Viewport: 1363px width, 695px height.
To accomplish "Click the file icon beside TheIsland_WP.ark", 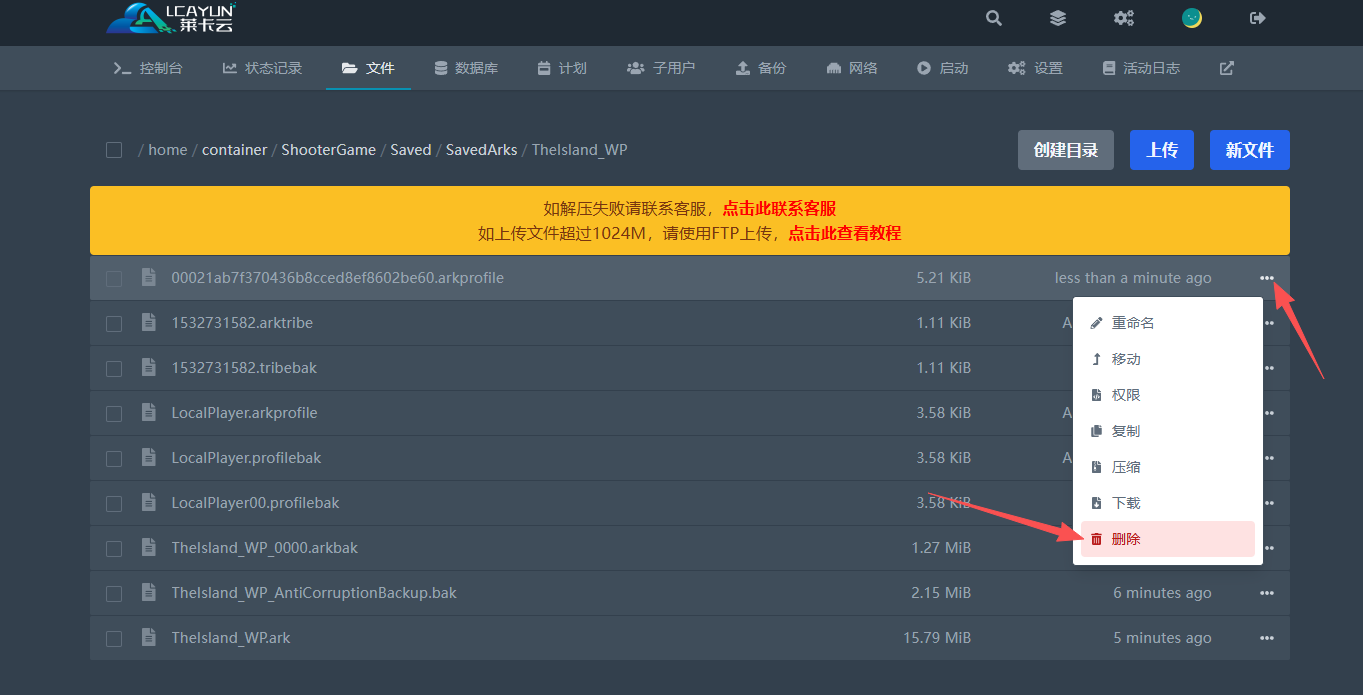I will pos(149,638).
